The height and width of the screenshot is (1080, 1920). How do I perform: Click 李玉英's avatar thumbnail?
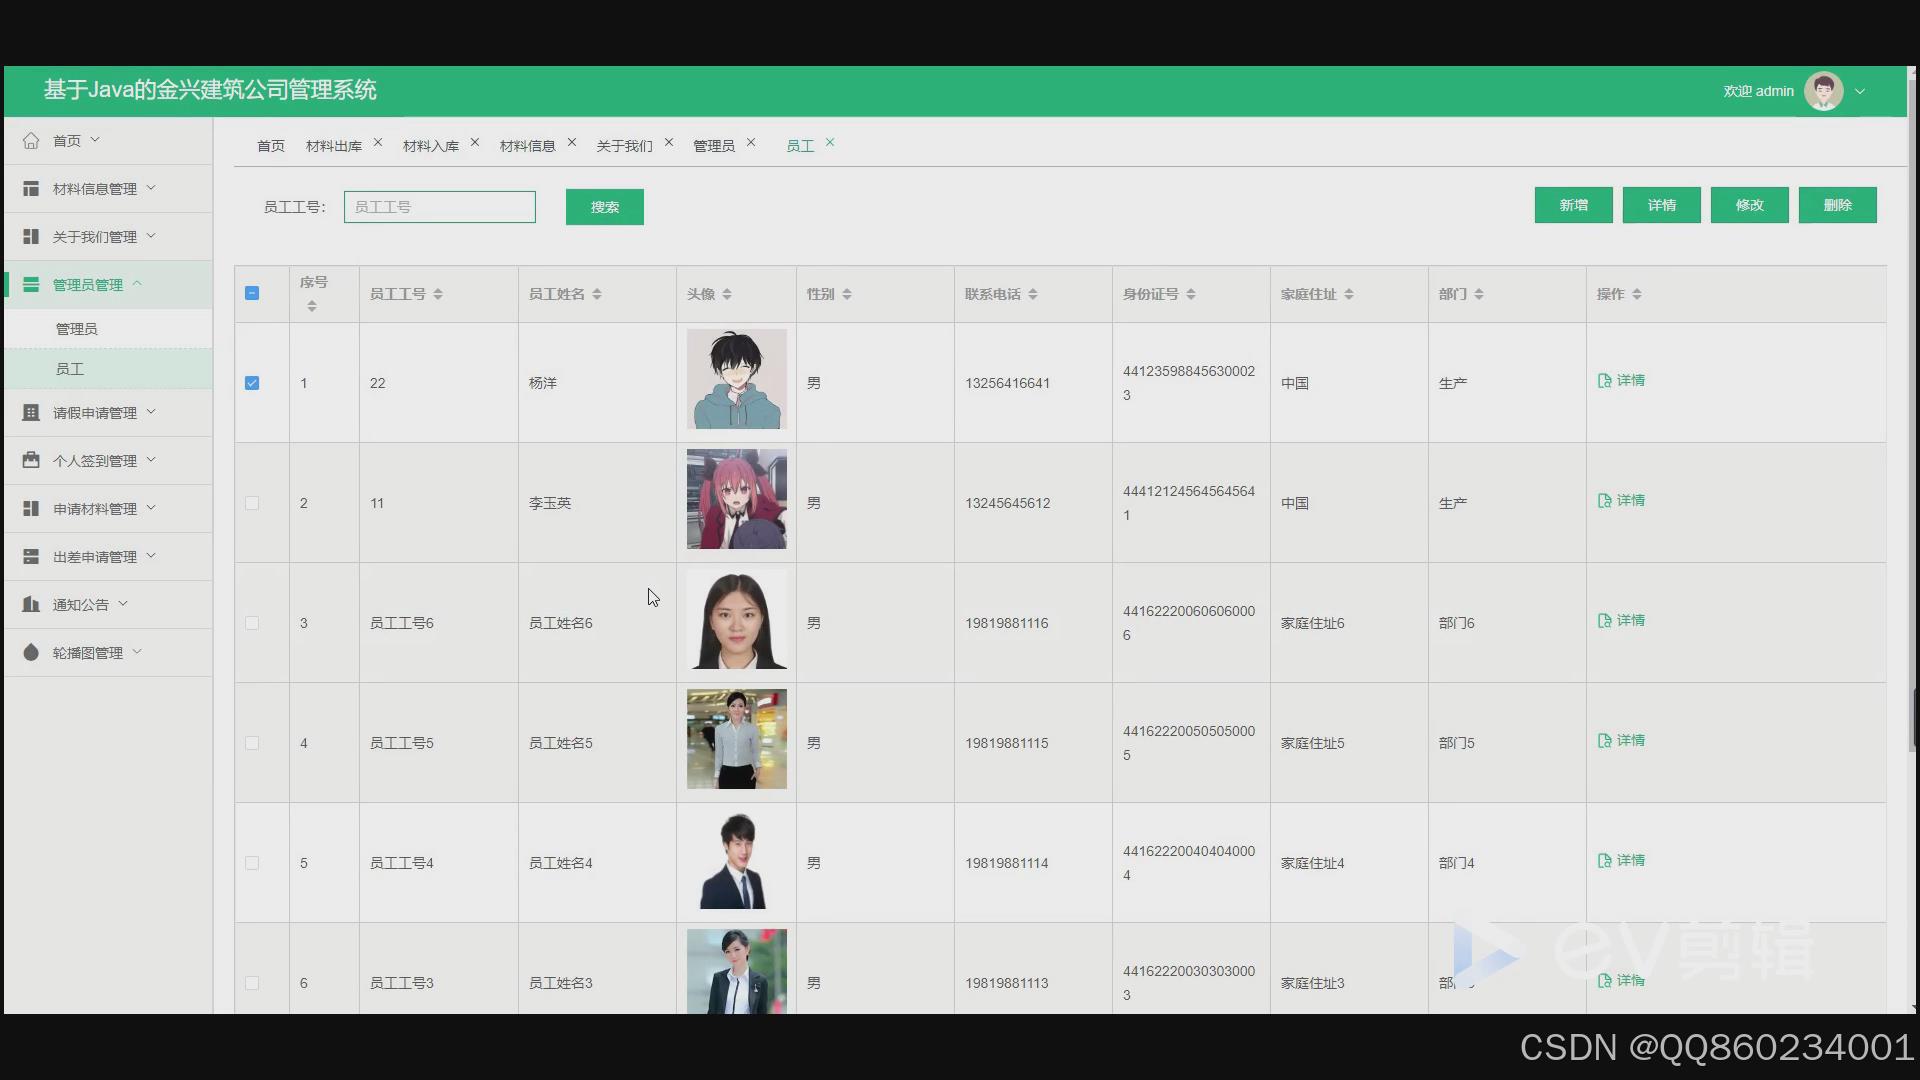tap(737, 499)
